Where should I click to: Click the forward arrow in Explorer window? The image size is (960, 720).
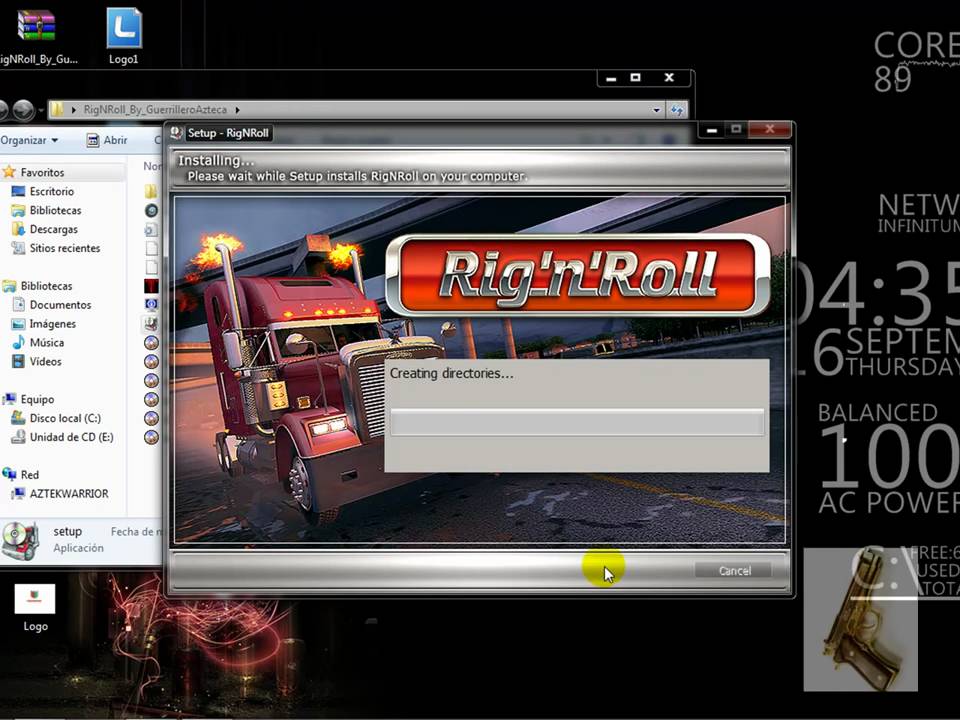[x=23, y=110]
